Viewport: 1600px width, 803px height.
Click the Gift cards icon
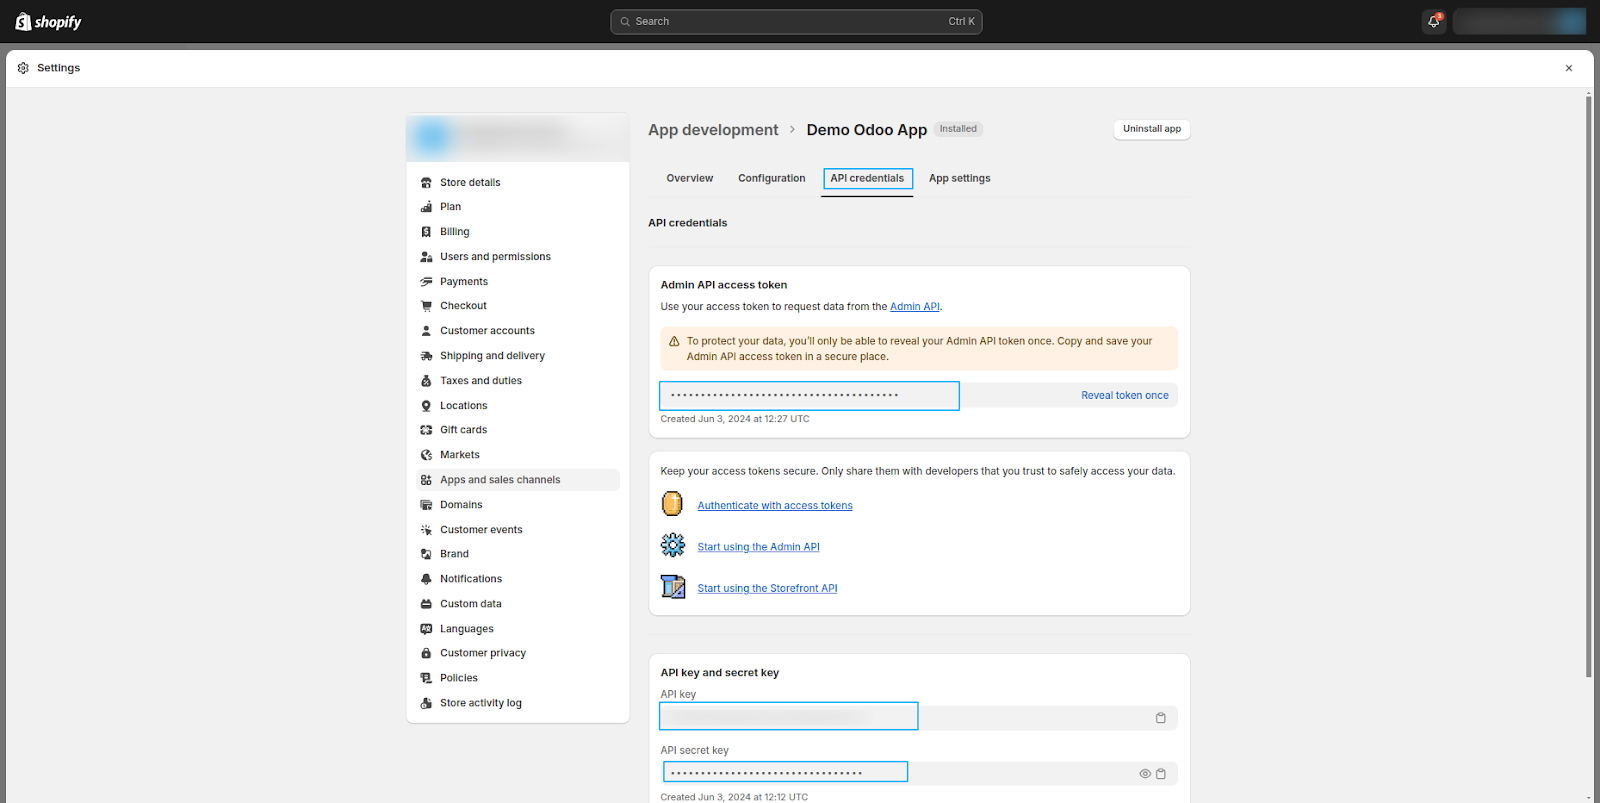click(x=426, y=430)
